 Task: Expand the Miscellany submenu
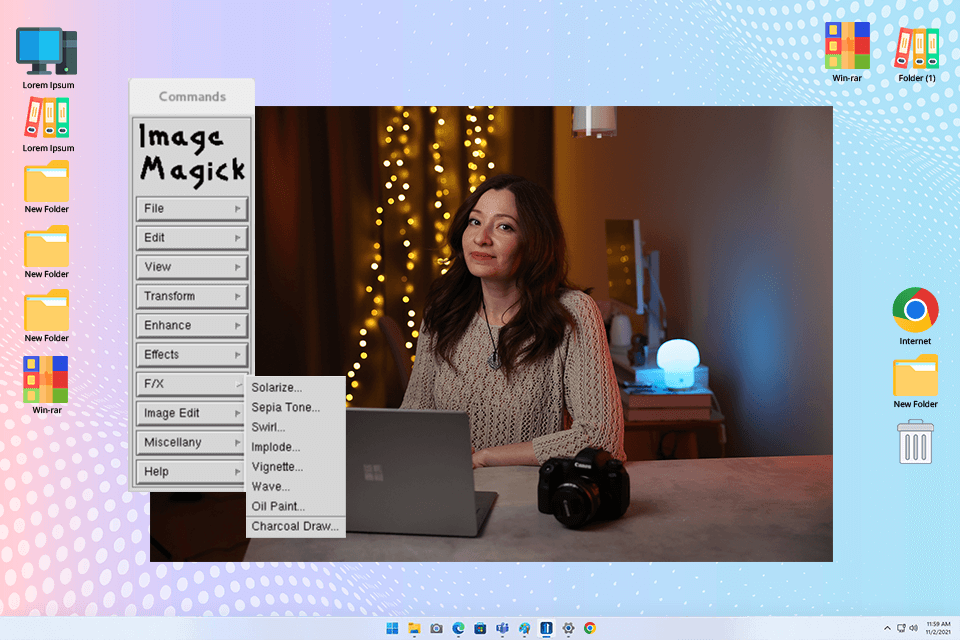point(192,442)
